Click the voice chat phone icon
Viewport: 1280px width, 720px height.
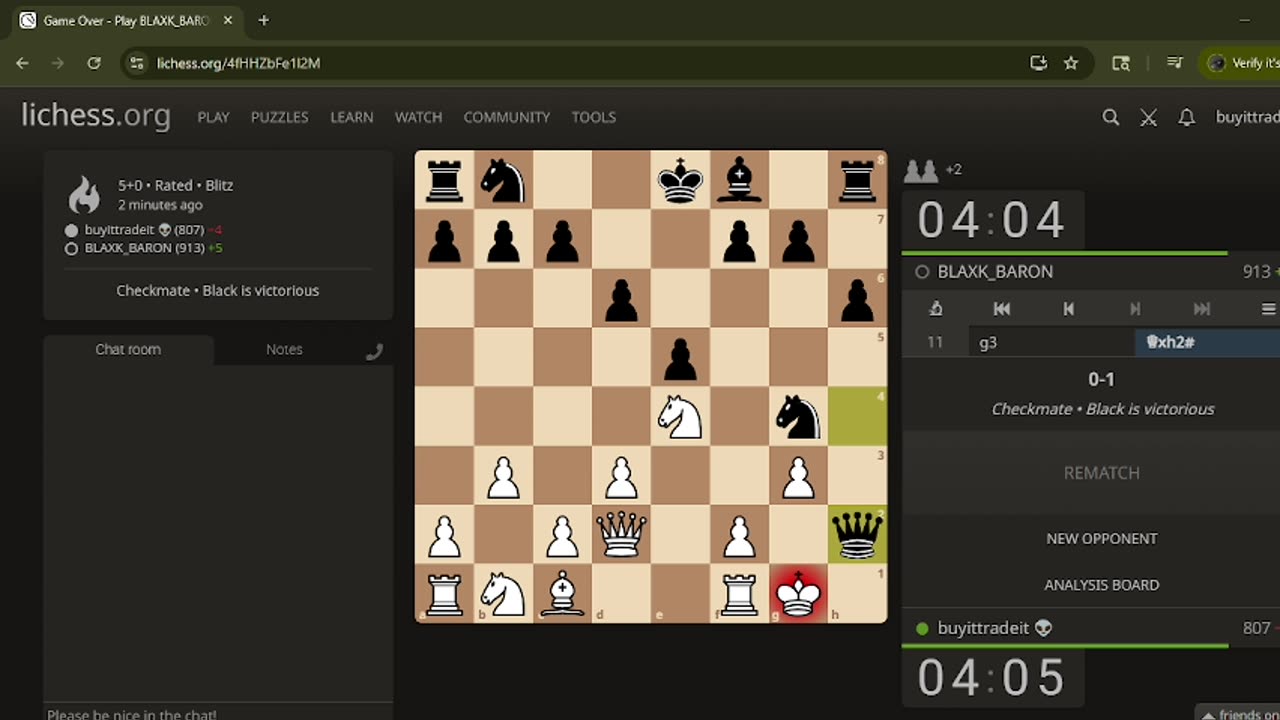pos(374,351)
